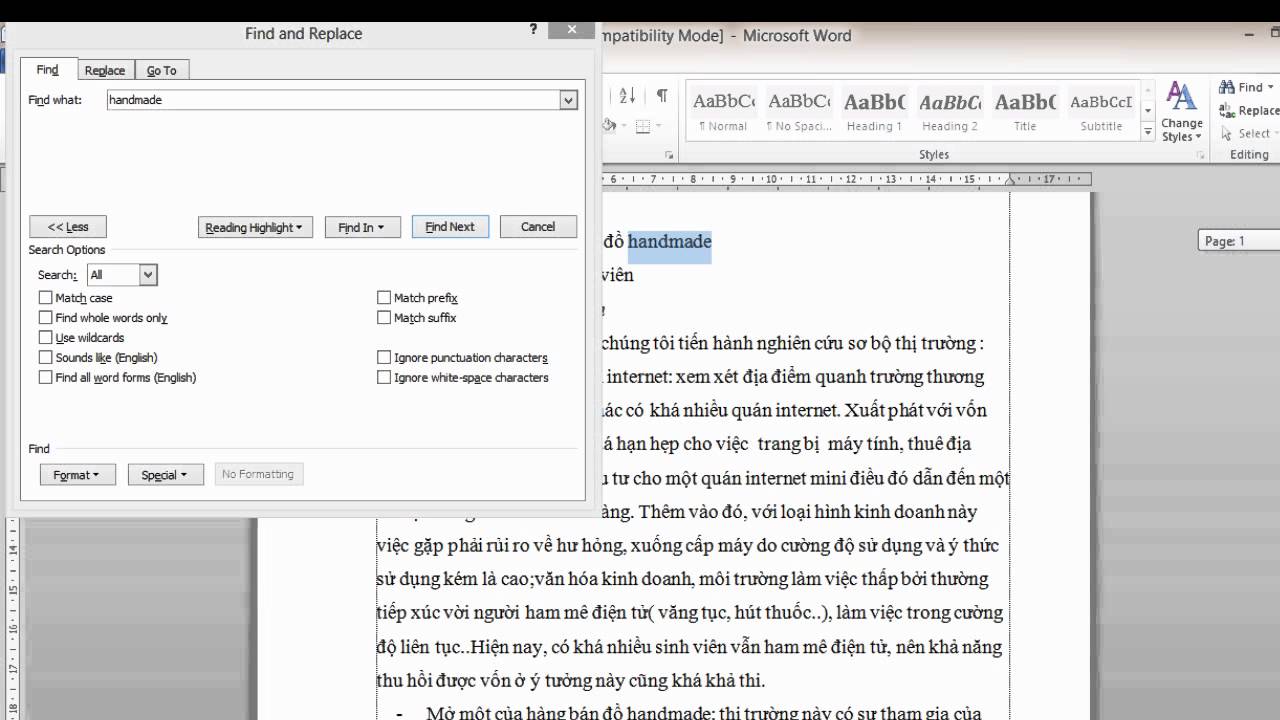Enable Find whole words only
Image resolution: width=1280 pixels, height=720 pixels.
tap(45, 317)
